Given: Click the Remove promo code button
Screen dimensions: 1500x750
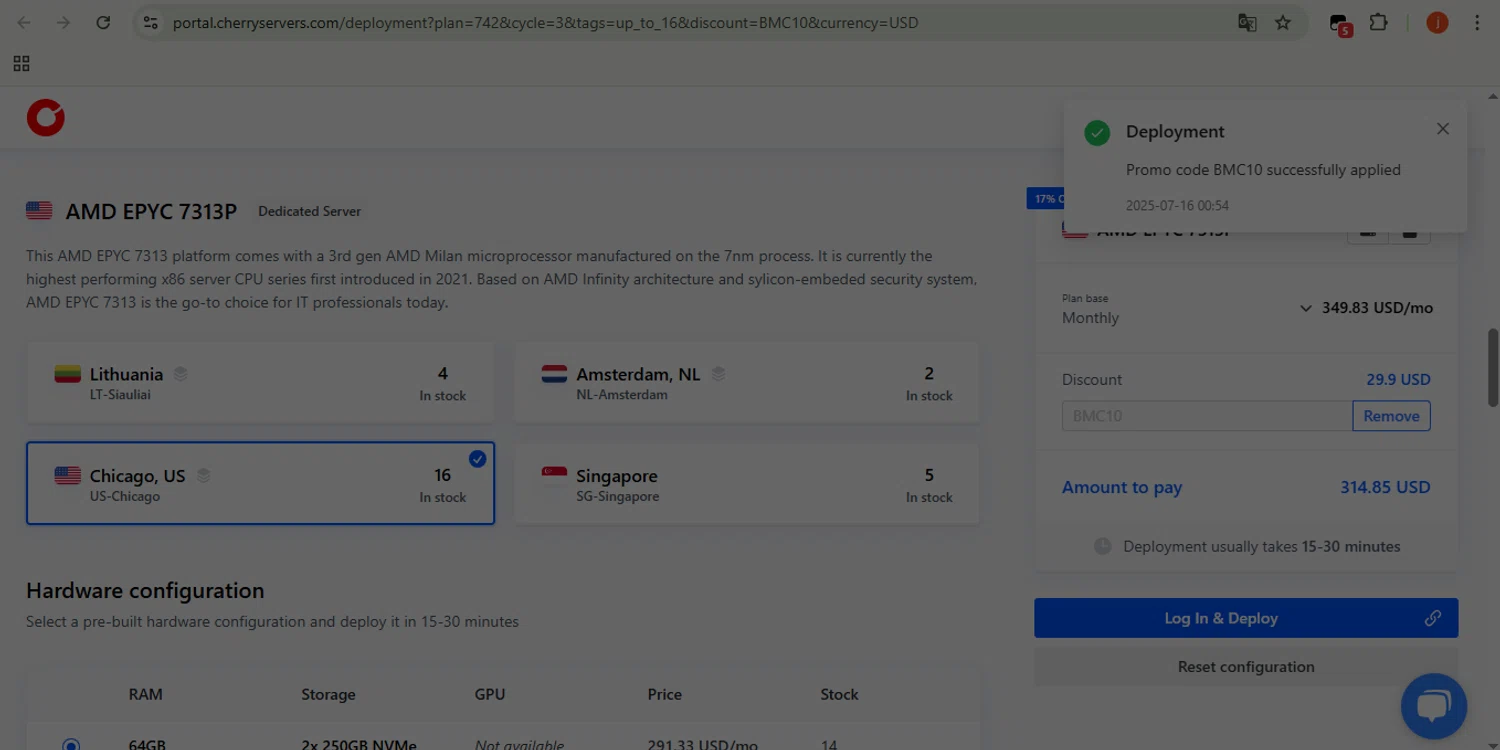Looking at the screenshot, I should coord(1391,416).
